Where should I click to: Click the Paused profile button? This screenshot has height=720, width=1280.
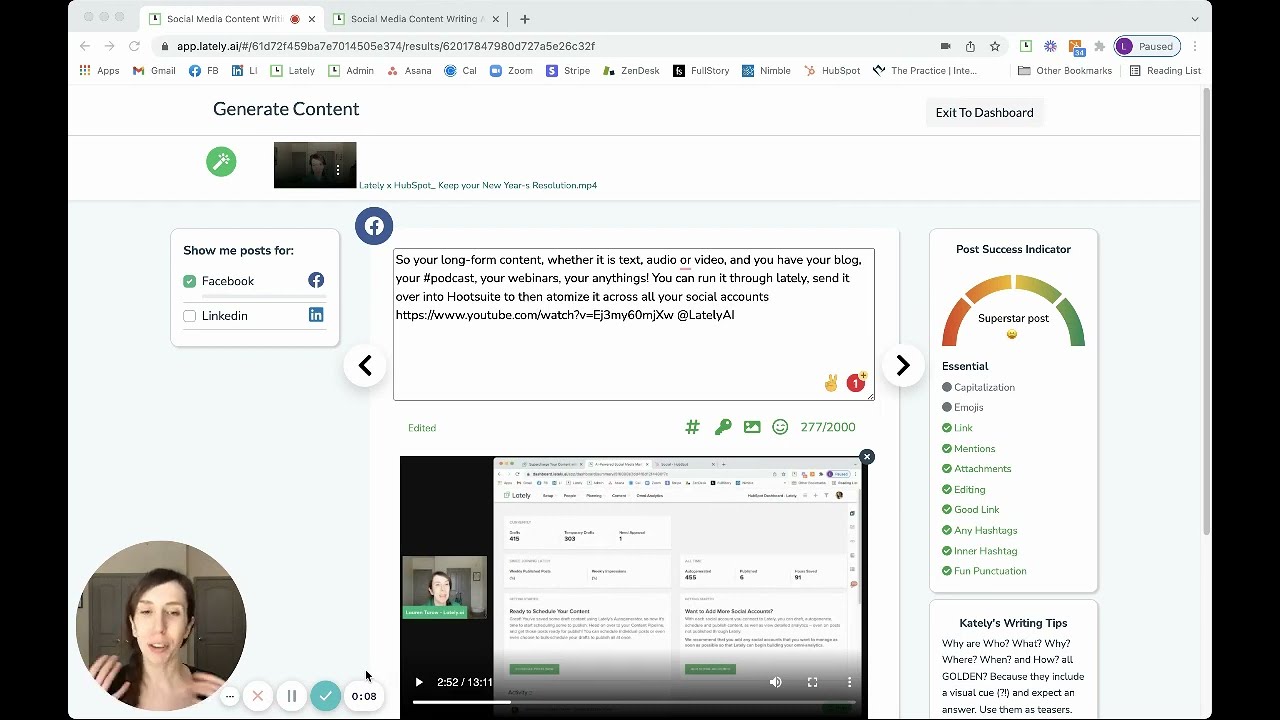click(x=1147, y=46)
